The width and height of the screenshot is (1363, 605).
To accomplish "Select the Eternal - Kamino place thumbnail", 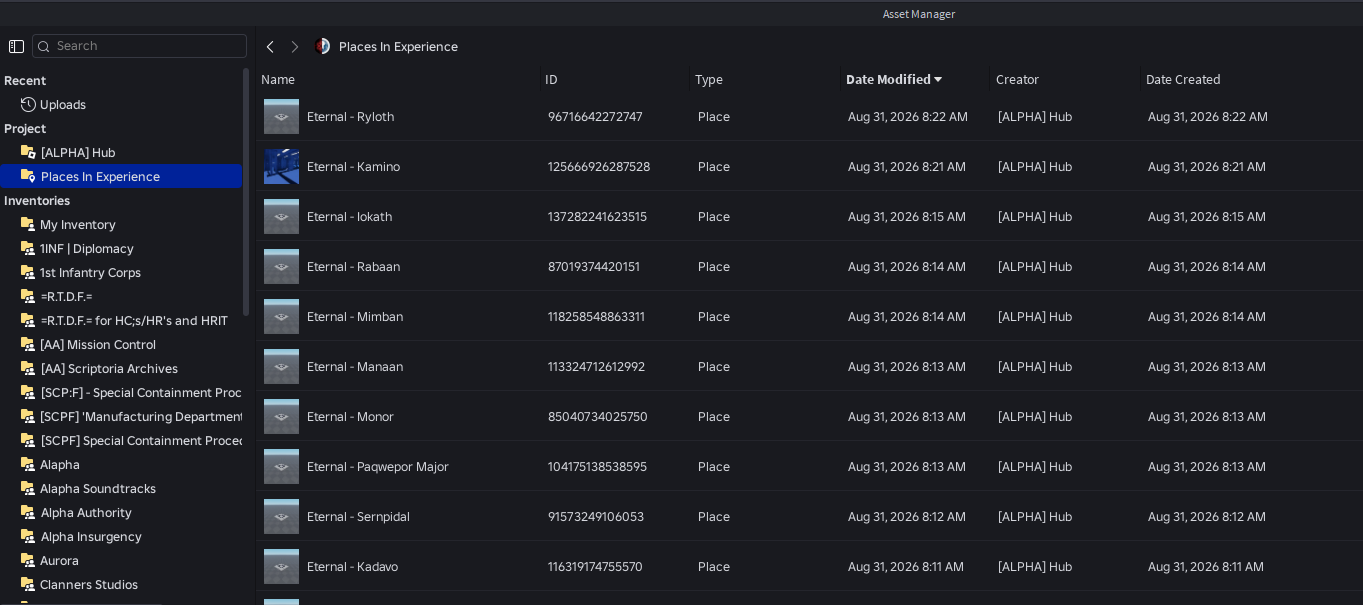I will [281, 166].
